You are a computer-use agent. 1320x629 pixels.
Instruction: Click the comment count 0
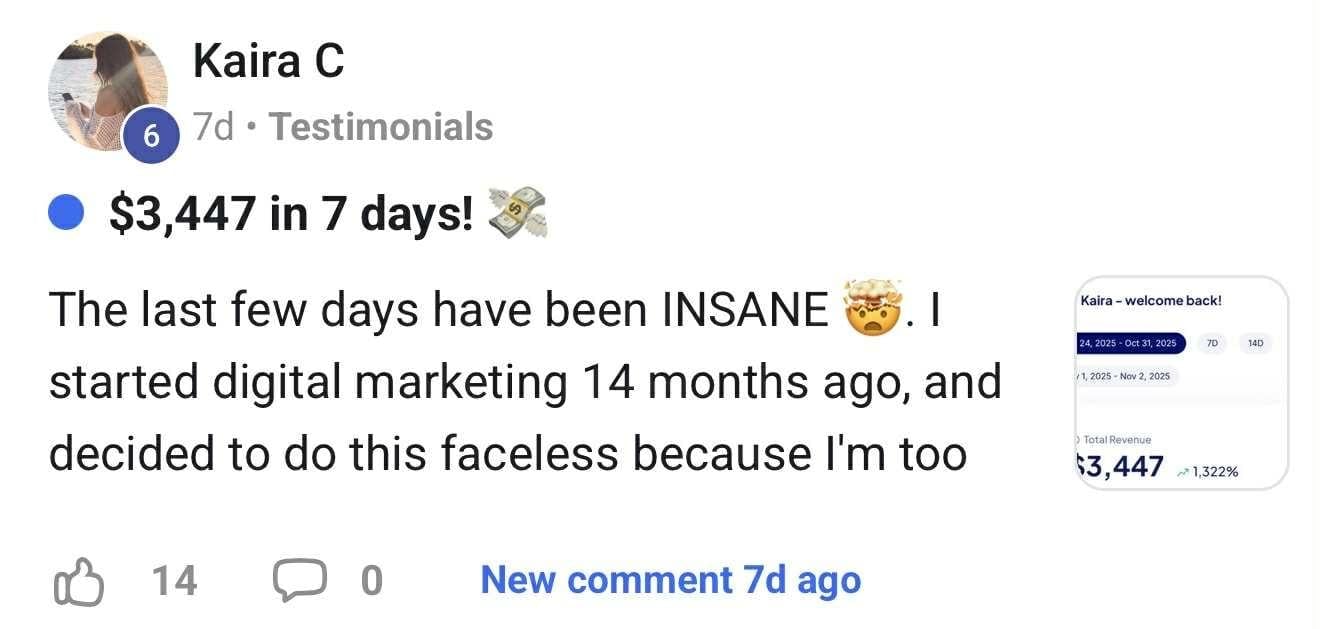(371, 581)
